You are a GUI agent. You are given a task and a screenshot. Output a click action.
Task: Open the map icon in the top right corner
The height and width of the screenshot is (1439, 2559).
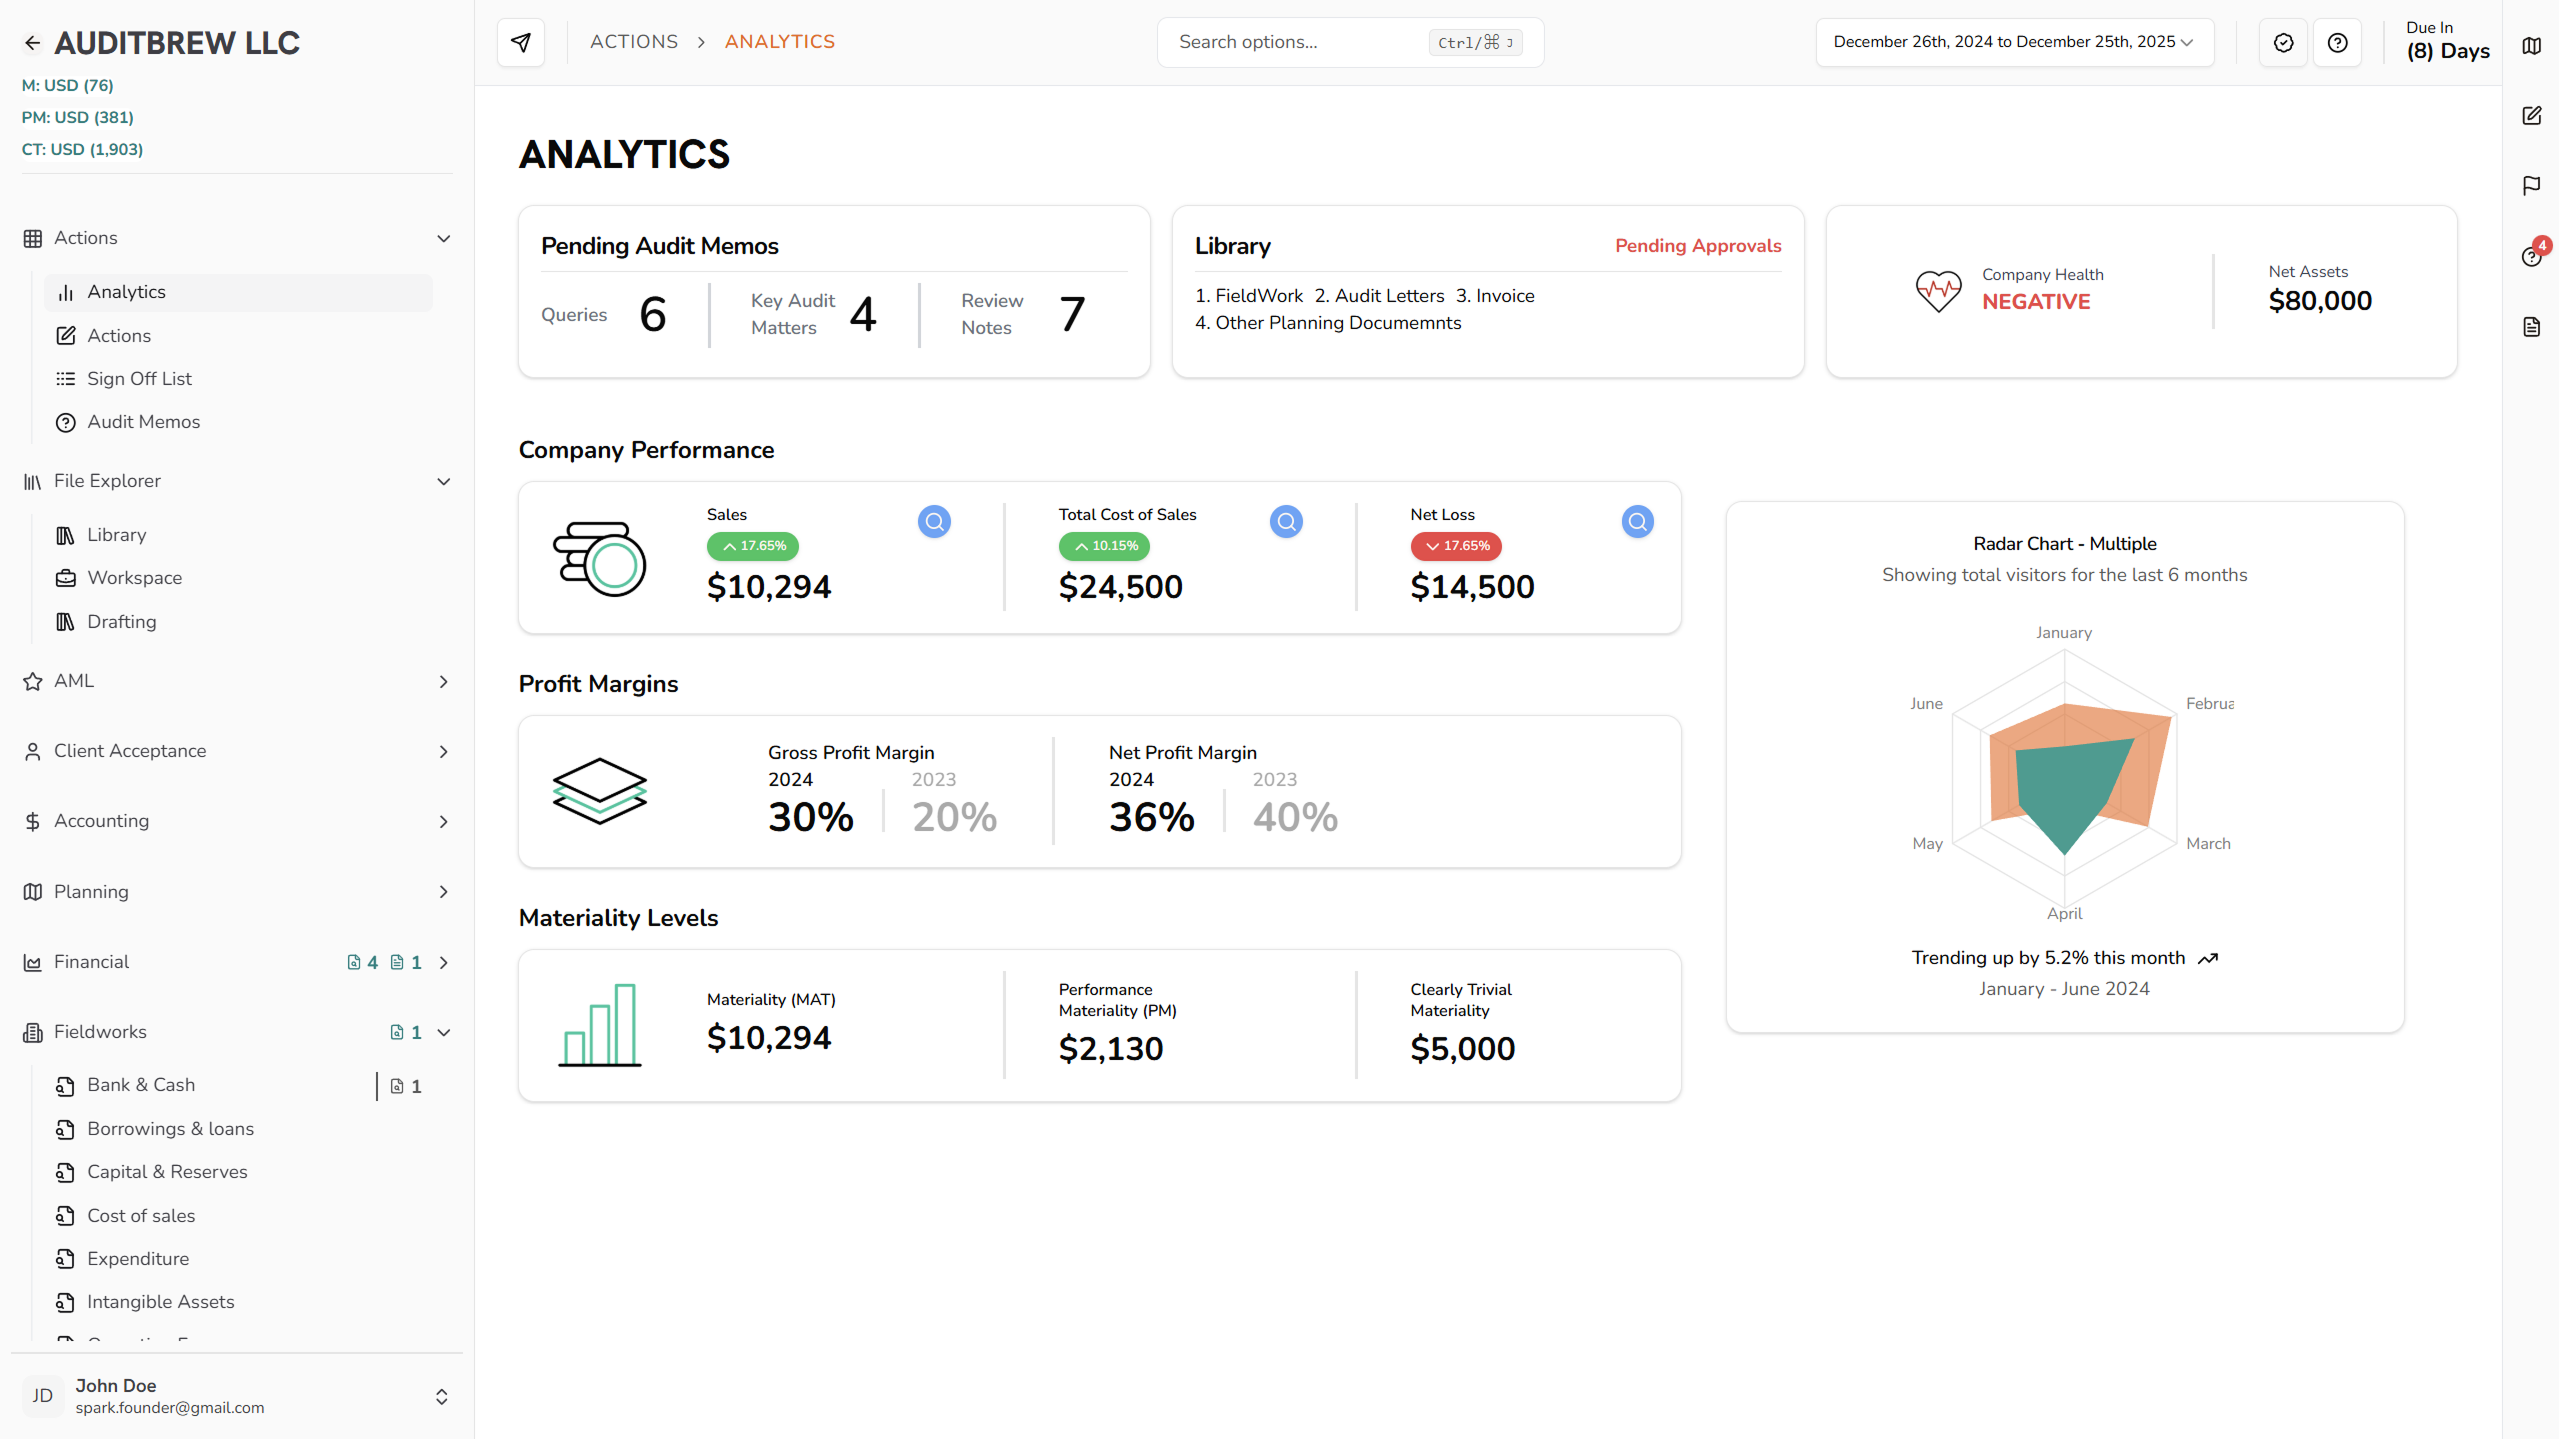pyautogui.click(x=2531, y=45)
